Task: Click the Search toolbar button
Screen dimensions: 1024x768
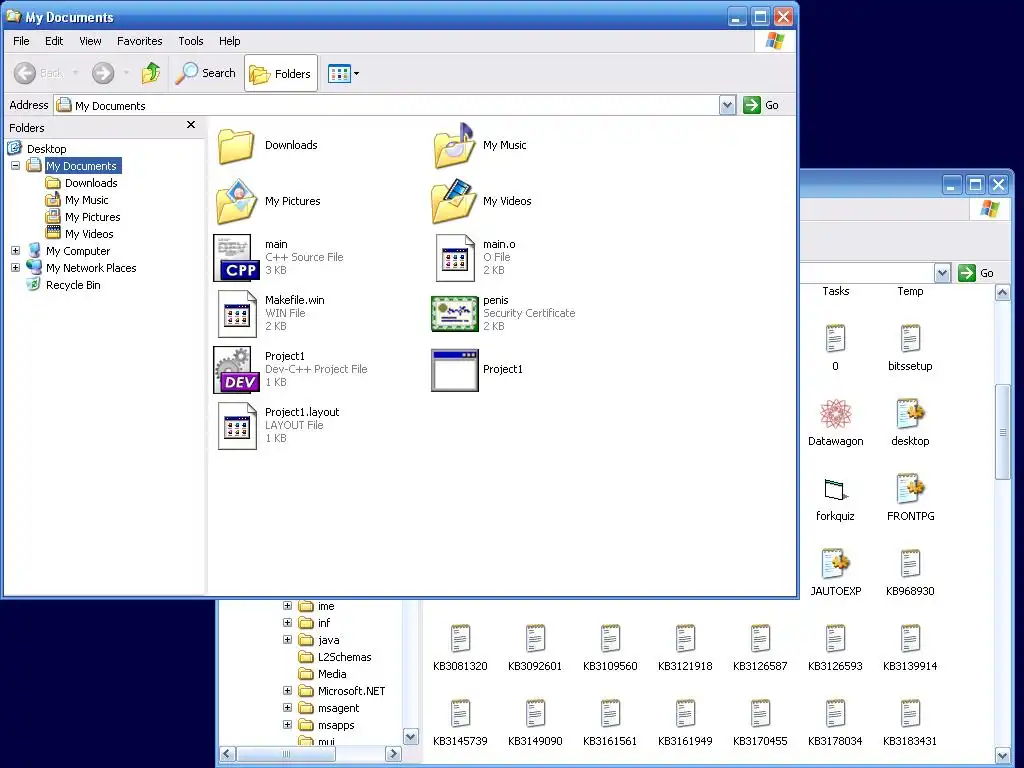Action: (206, 73)
